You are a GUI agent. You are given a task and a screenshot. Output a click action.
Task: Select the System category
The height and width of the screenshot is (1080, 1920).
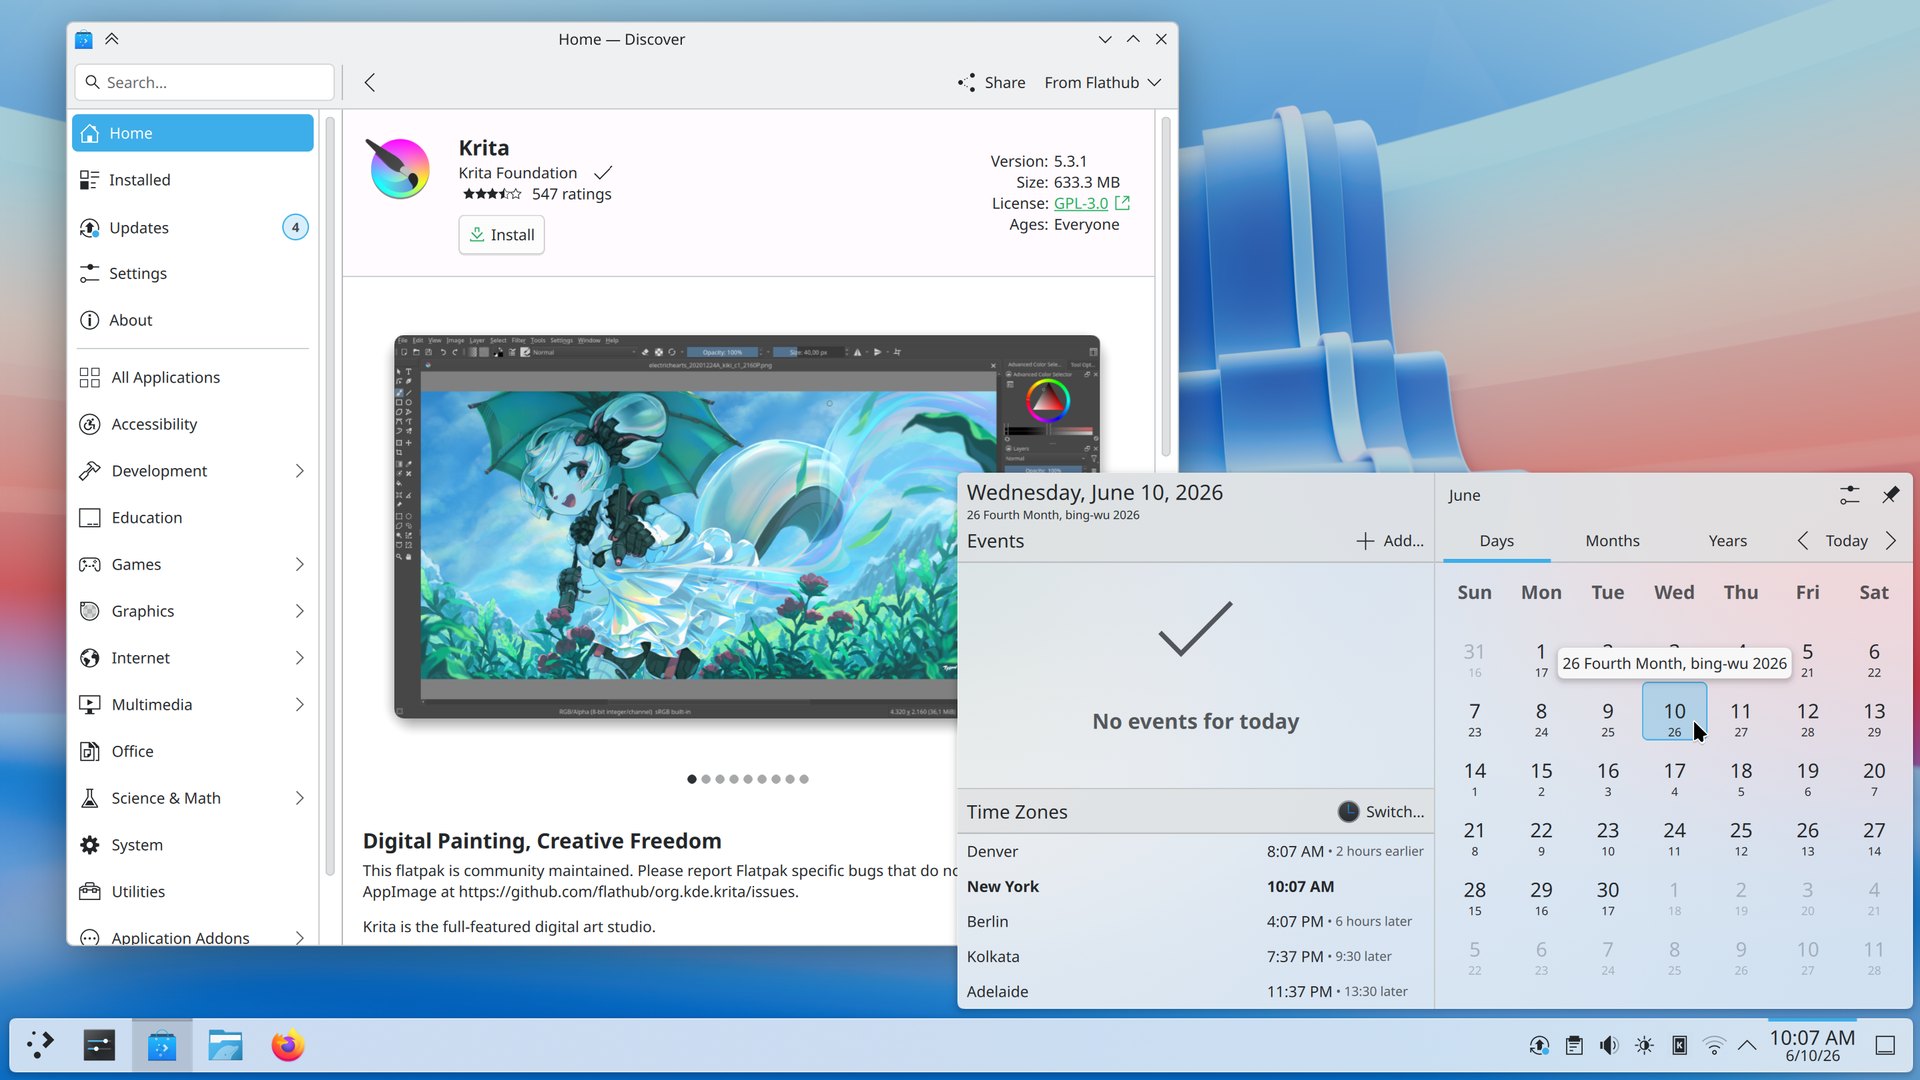(x=193, y=845)
